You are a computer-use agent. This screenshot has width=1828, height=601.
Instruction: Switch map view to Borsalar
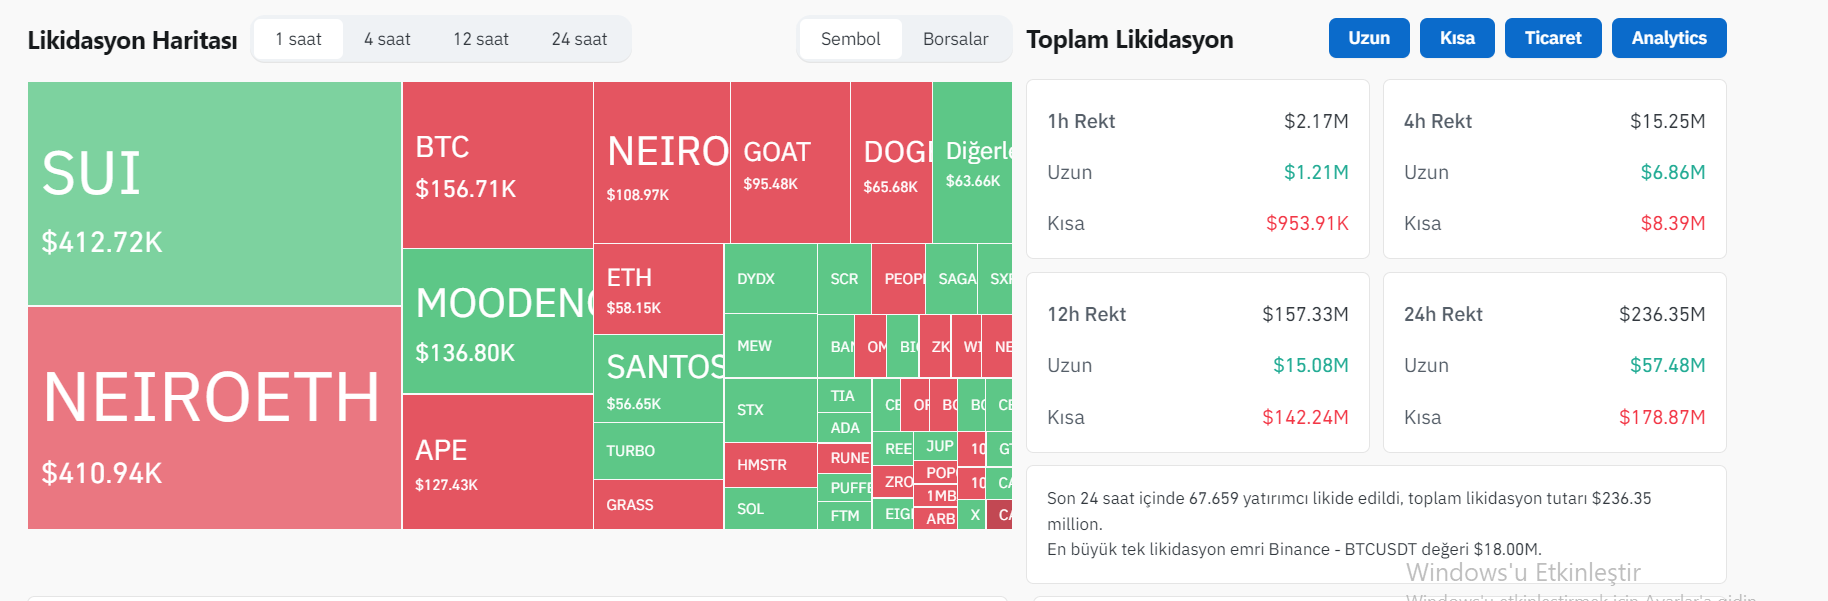coord(955,39)
